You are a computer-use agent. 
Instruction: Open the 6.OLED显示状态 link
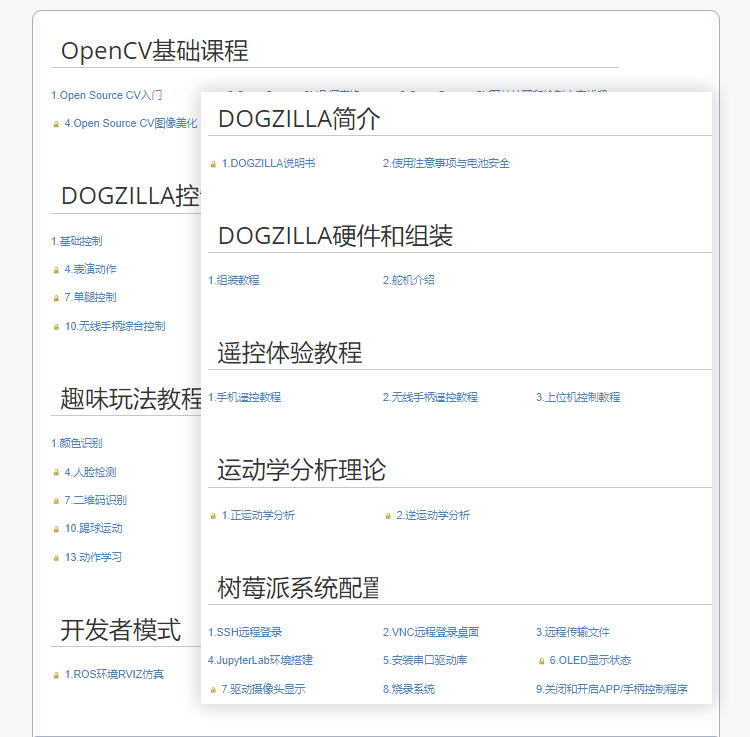[x=590, y=660]
